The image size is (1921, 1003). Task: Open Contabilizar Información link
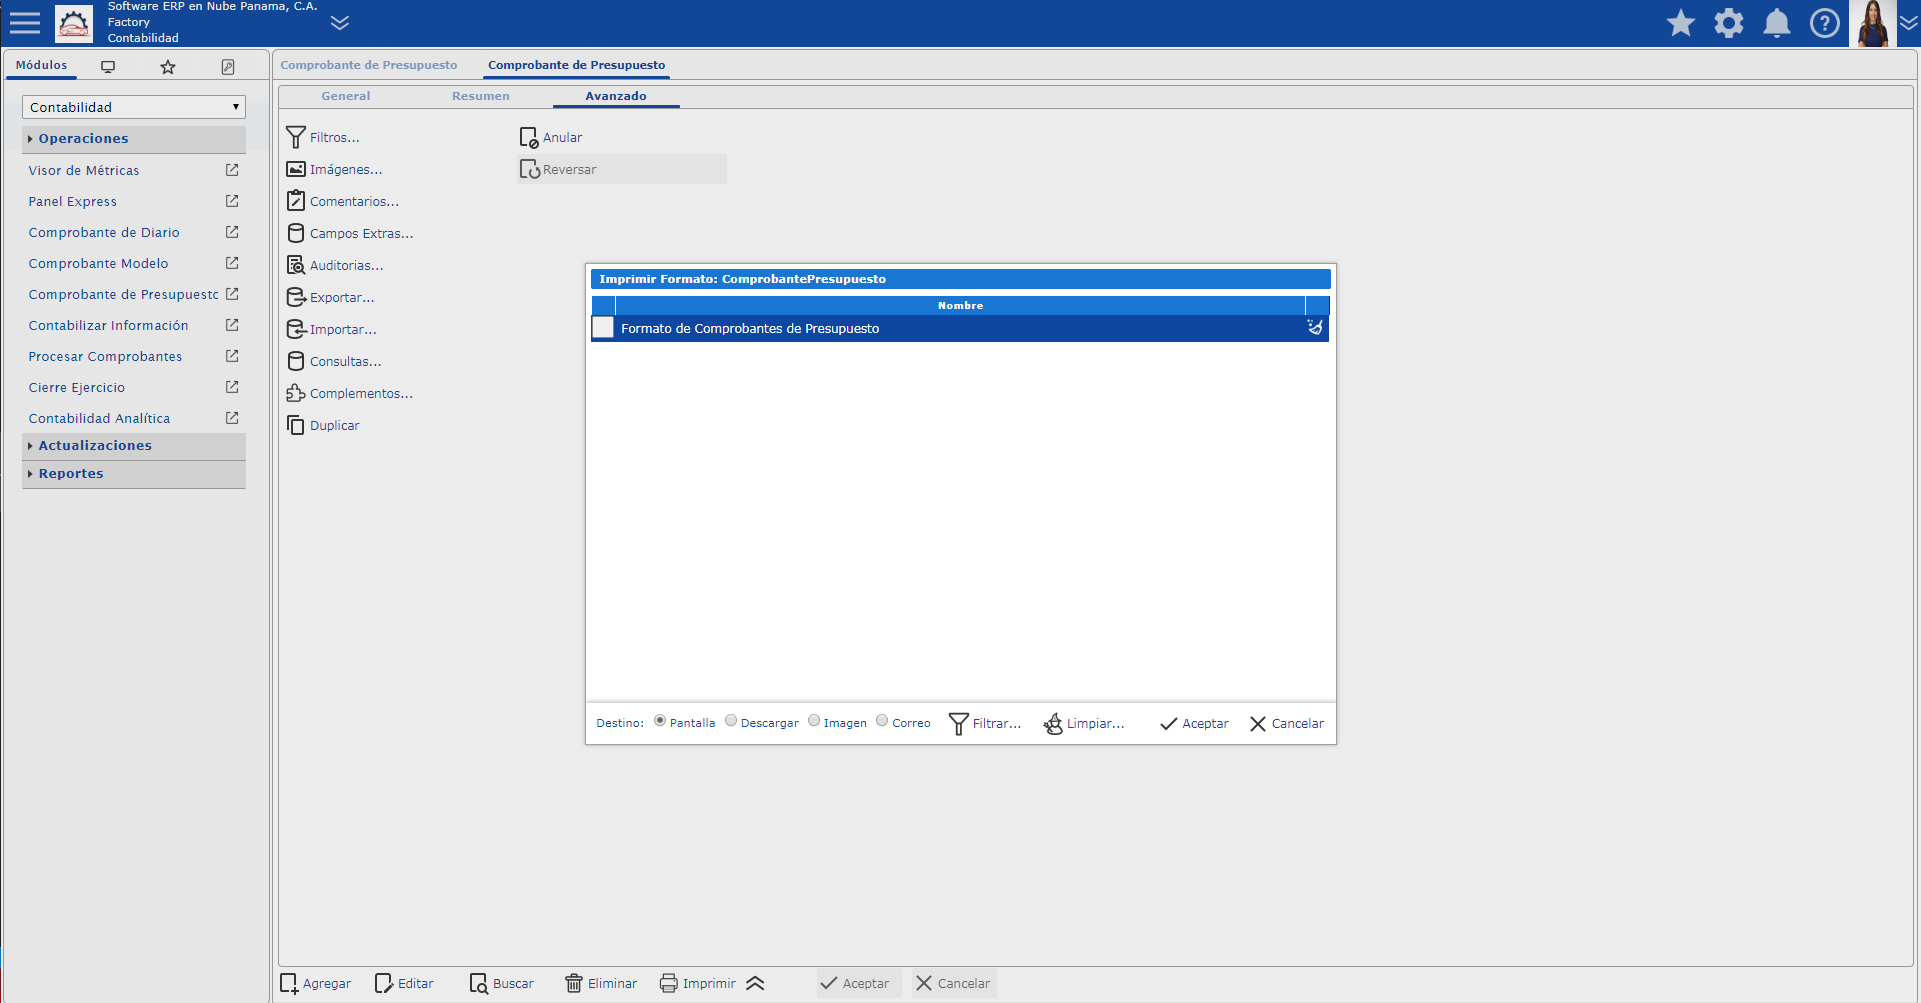108,326
